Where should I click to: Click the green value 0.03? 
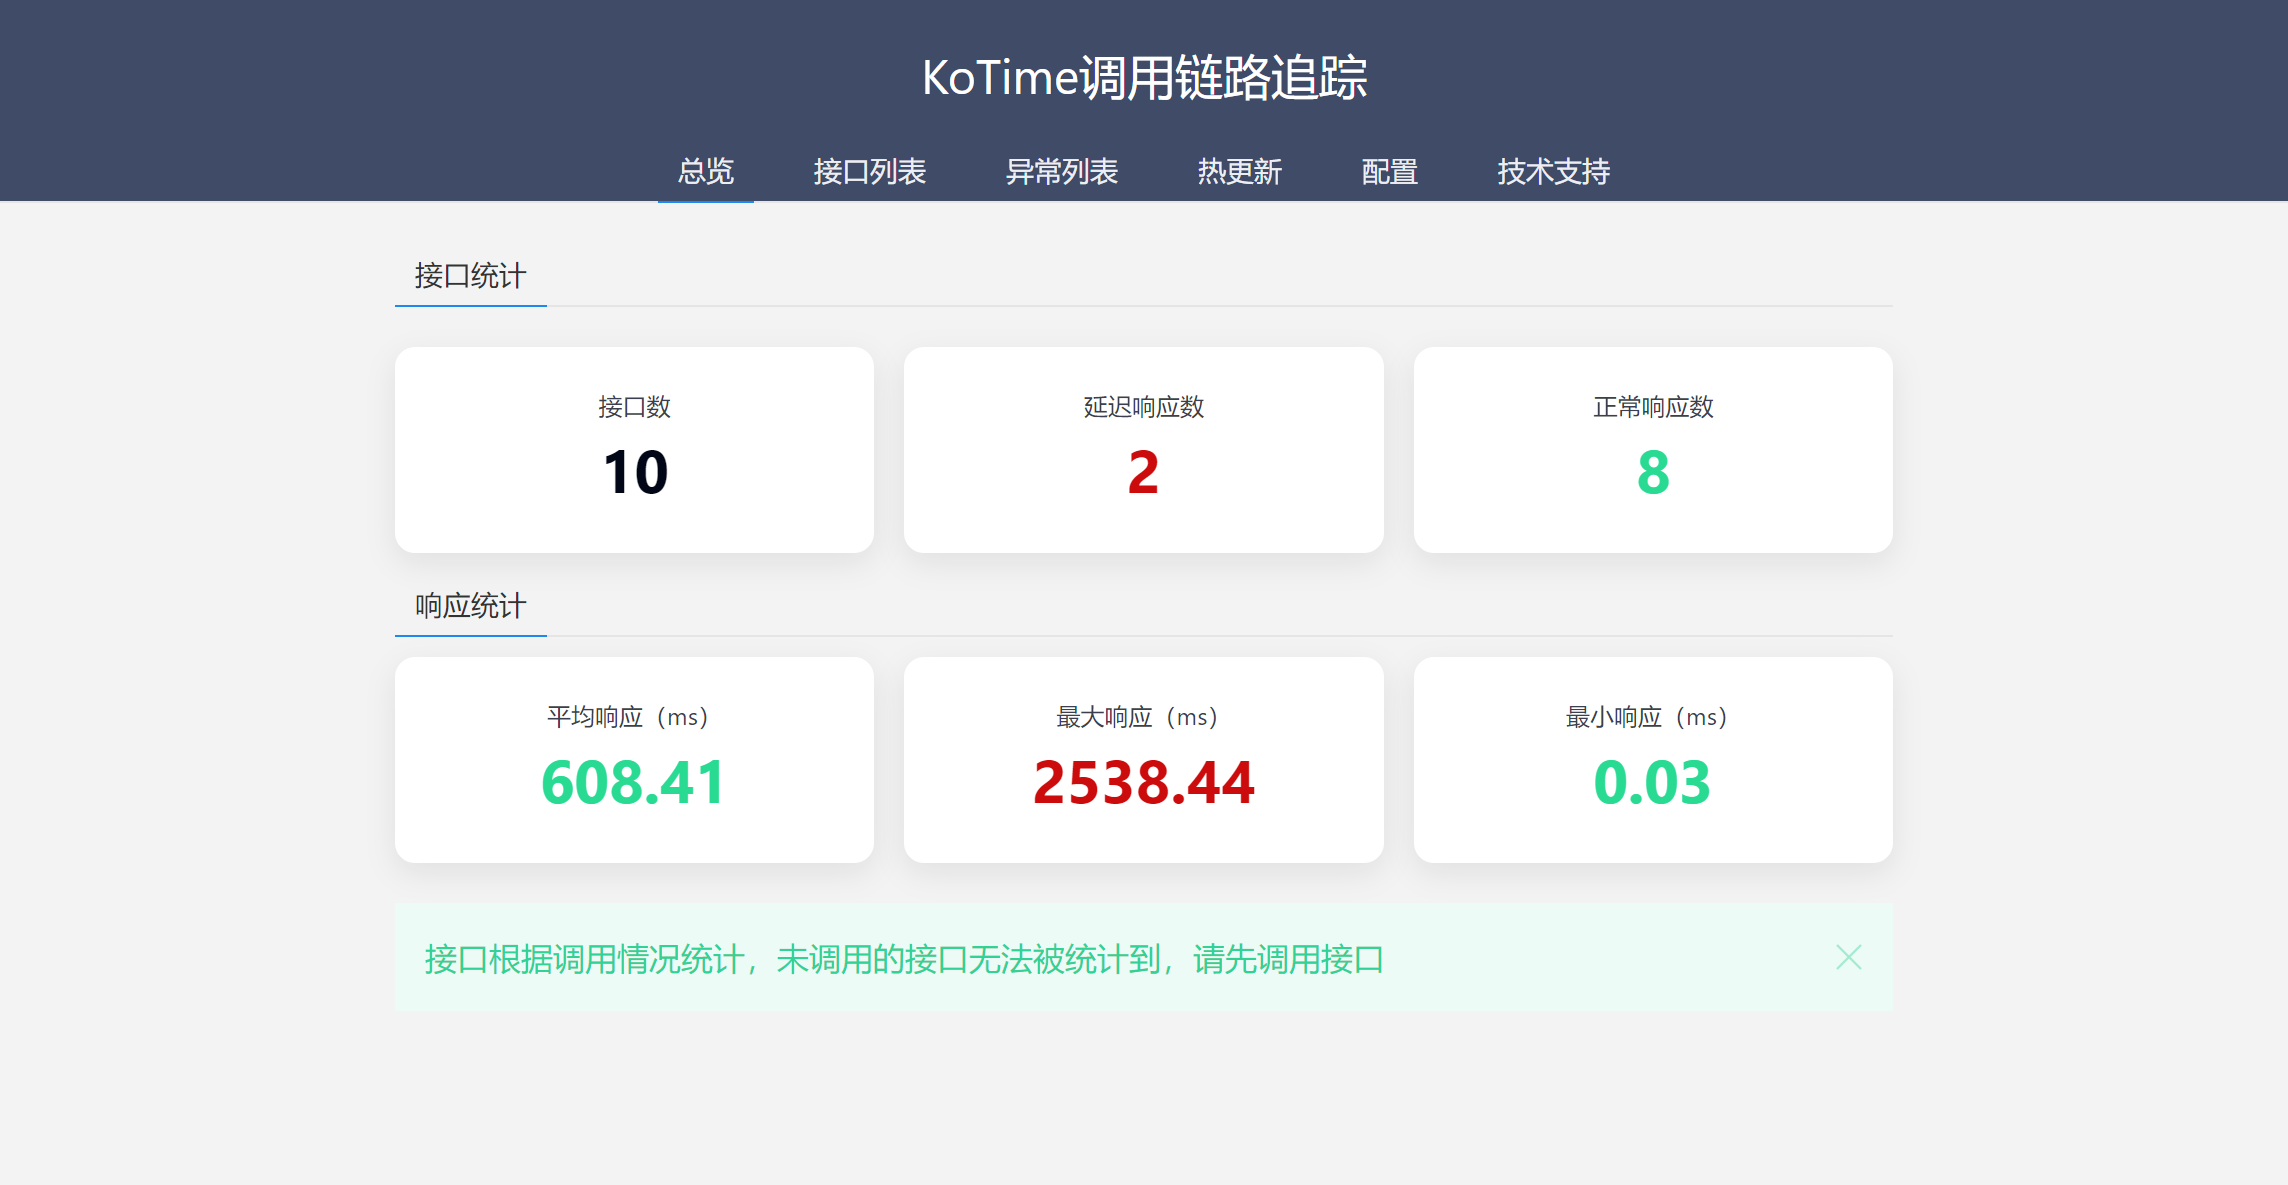point(1652,782)
